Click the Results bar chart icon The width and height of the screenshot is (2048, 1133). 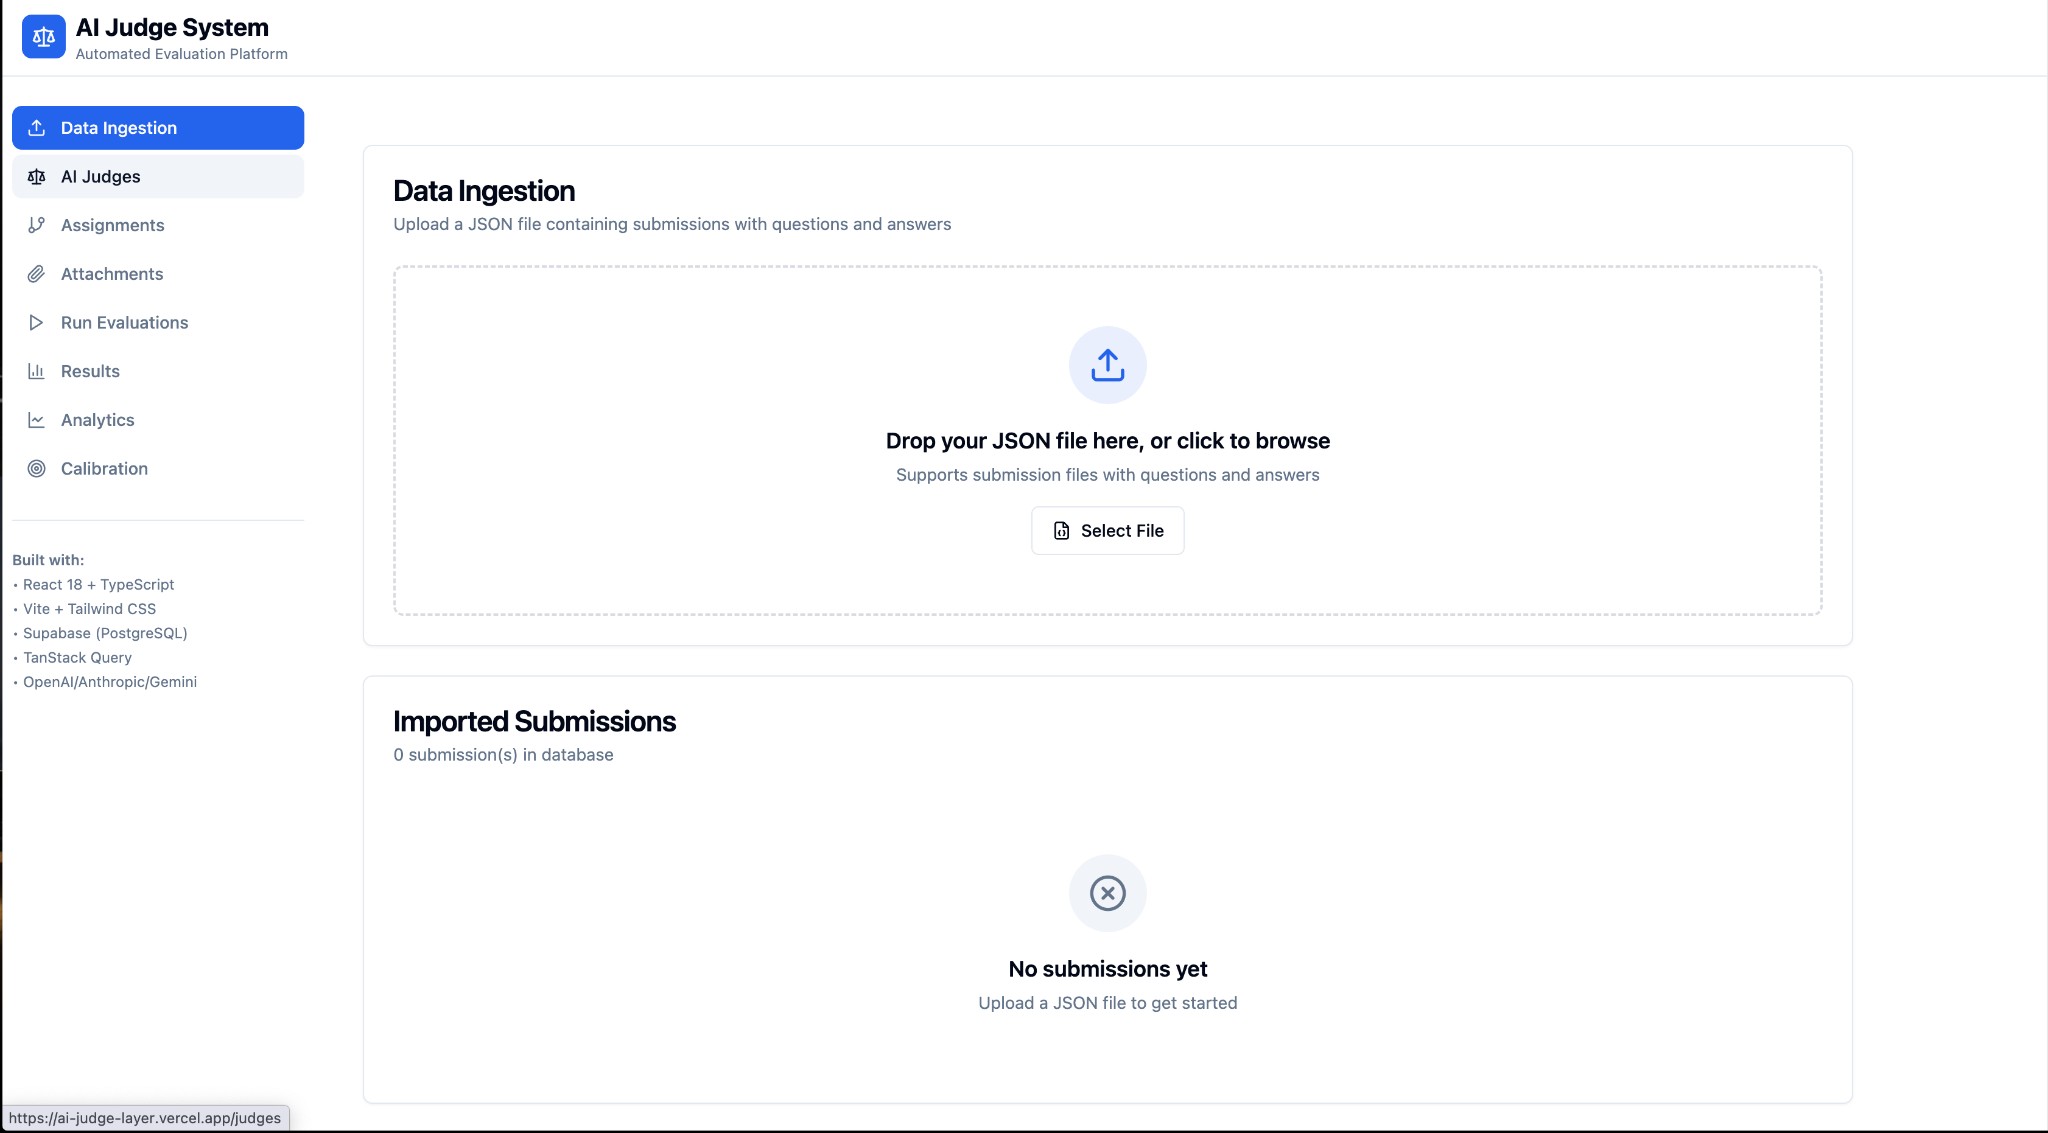point(37,371)
